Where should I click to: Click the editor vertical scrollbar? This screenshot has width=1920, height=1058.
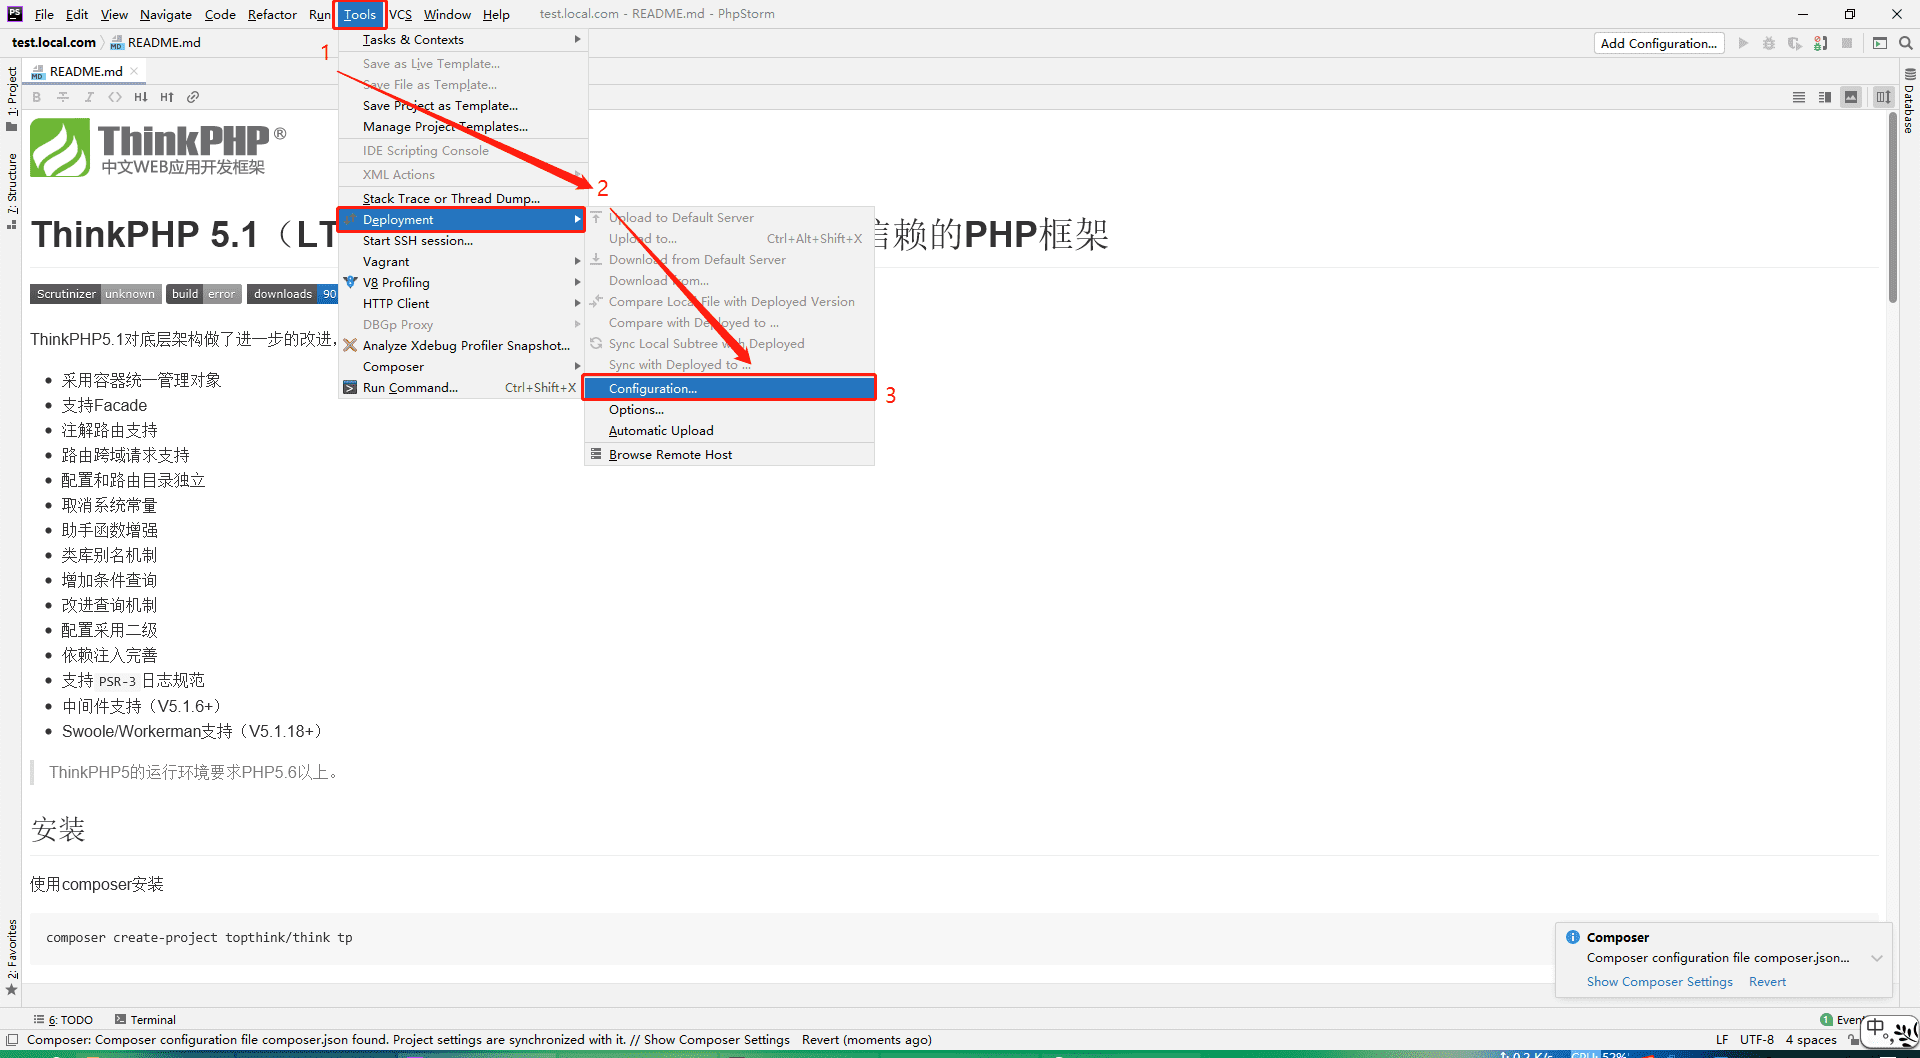tap(1892, 208)
